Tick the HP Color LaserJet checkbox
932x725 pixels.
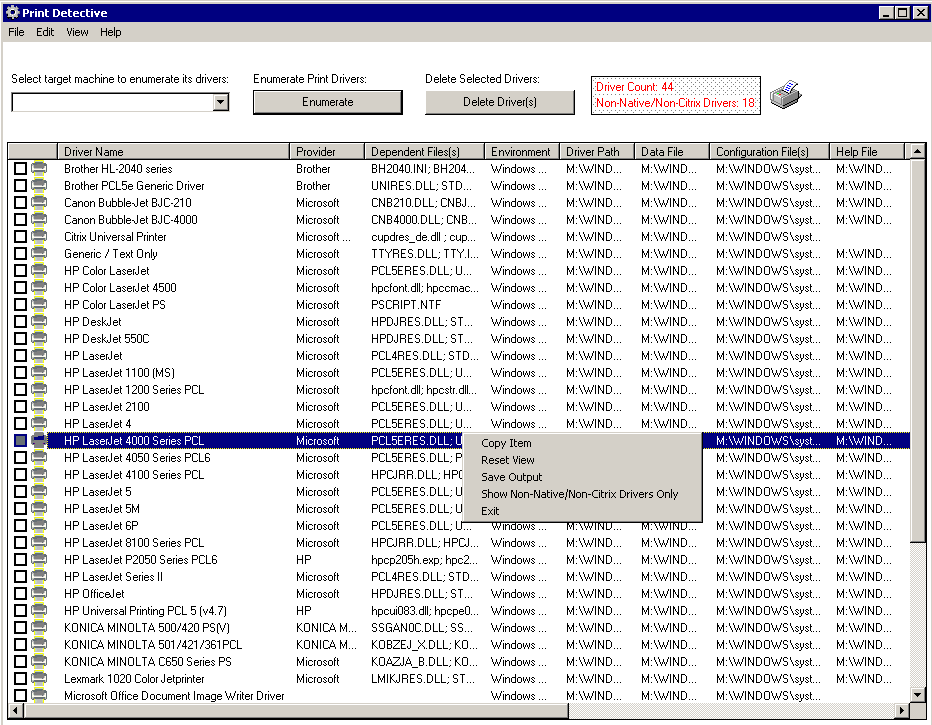coord(20,271)
